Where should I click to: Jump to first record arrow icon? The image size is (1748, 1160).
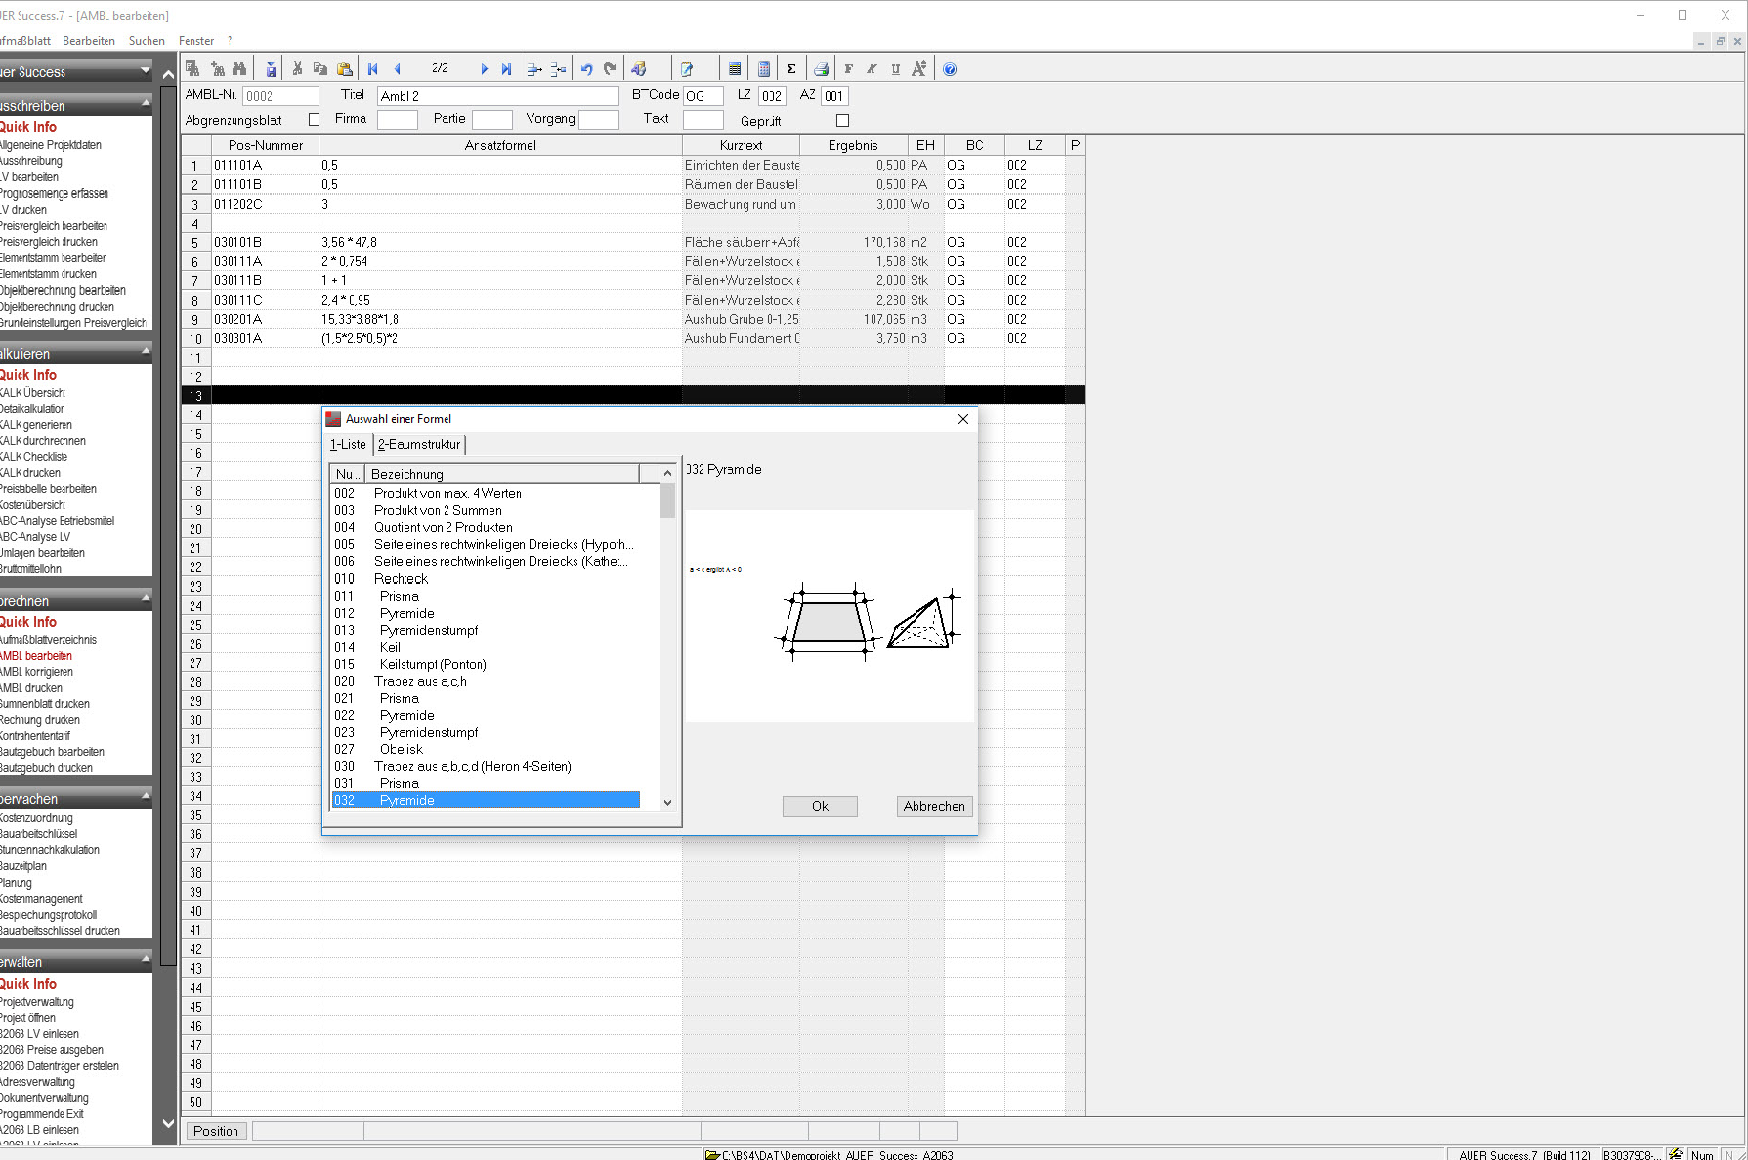click(373, 69)
